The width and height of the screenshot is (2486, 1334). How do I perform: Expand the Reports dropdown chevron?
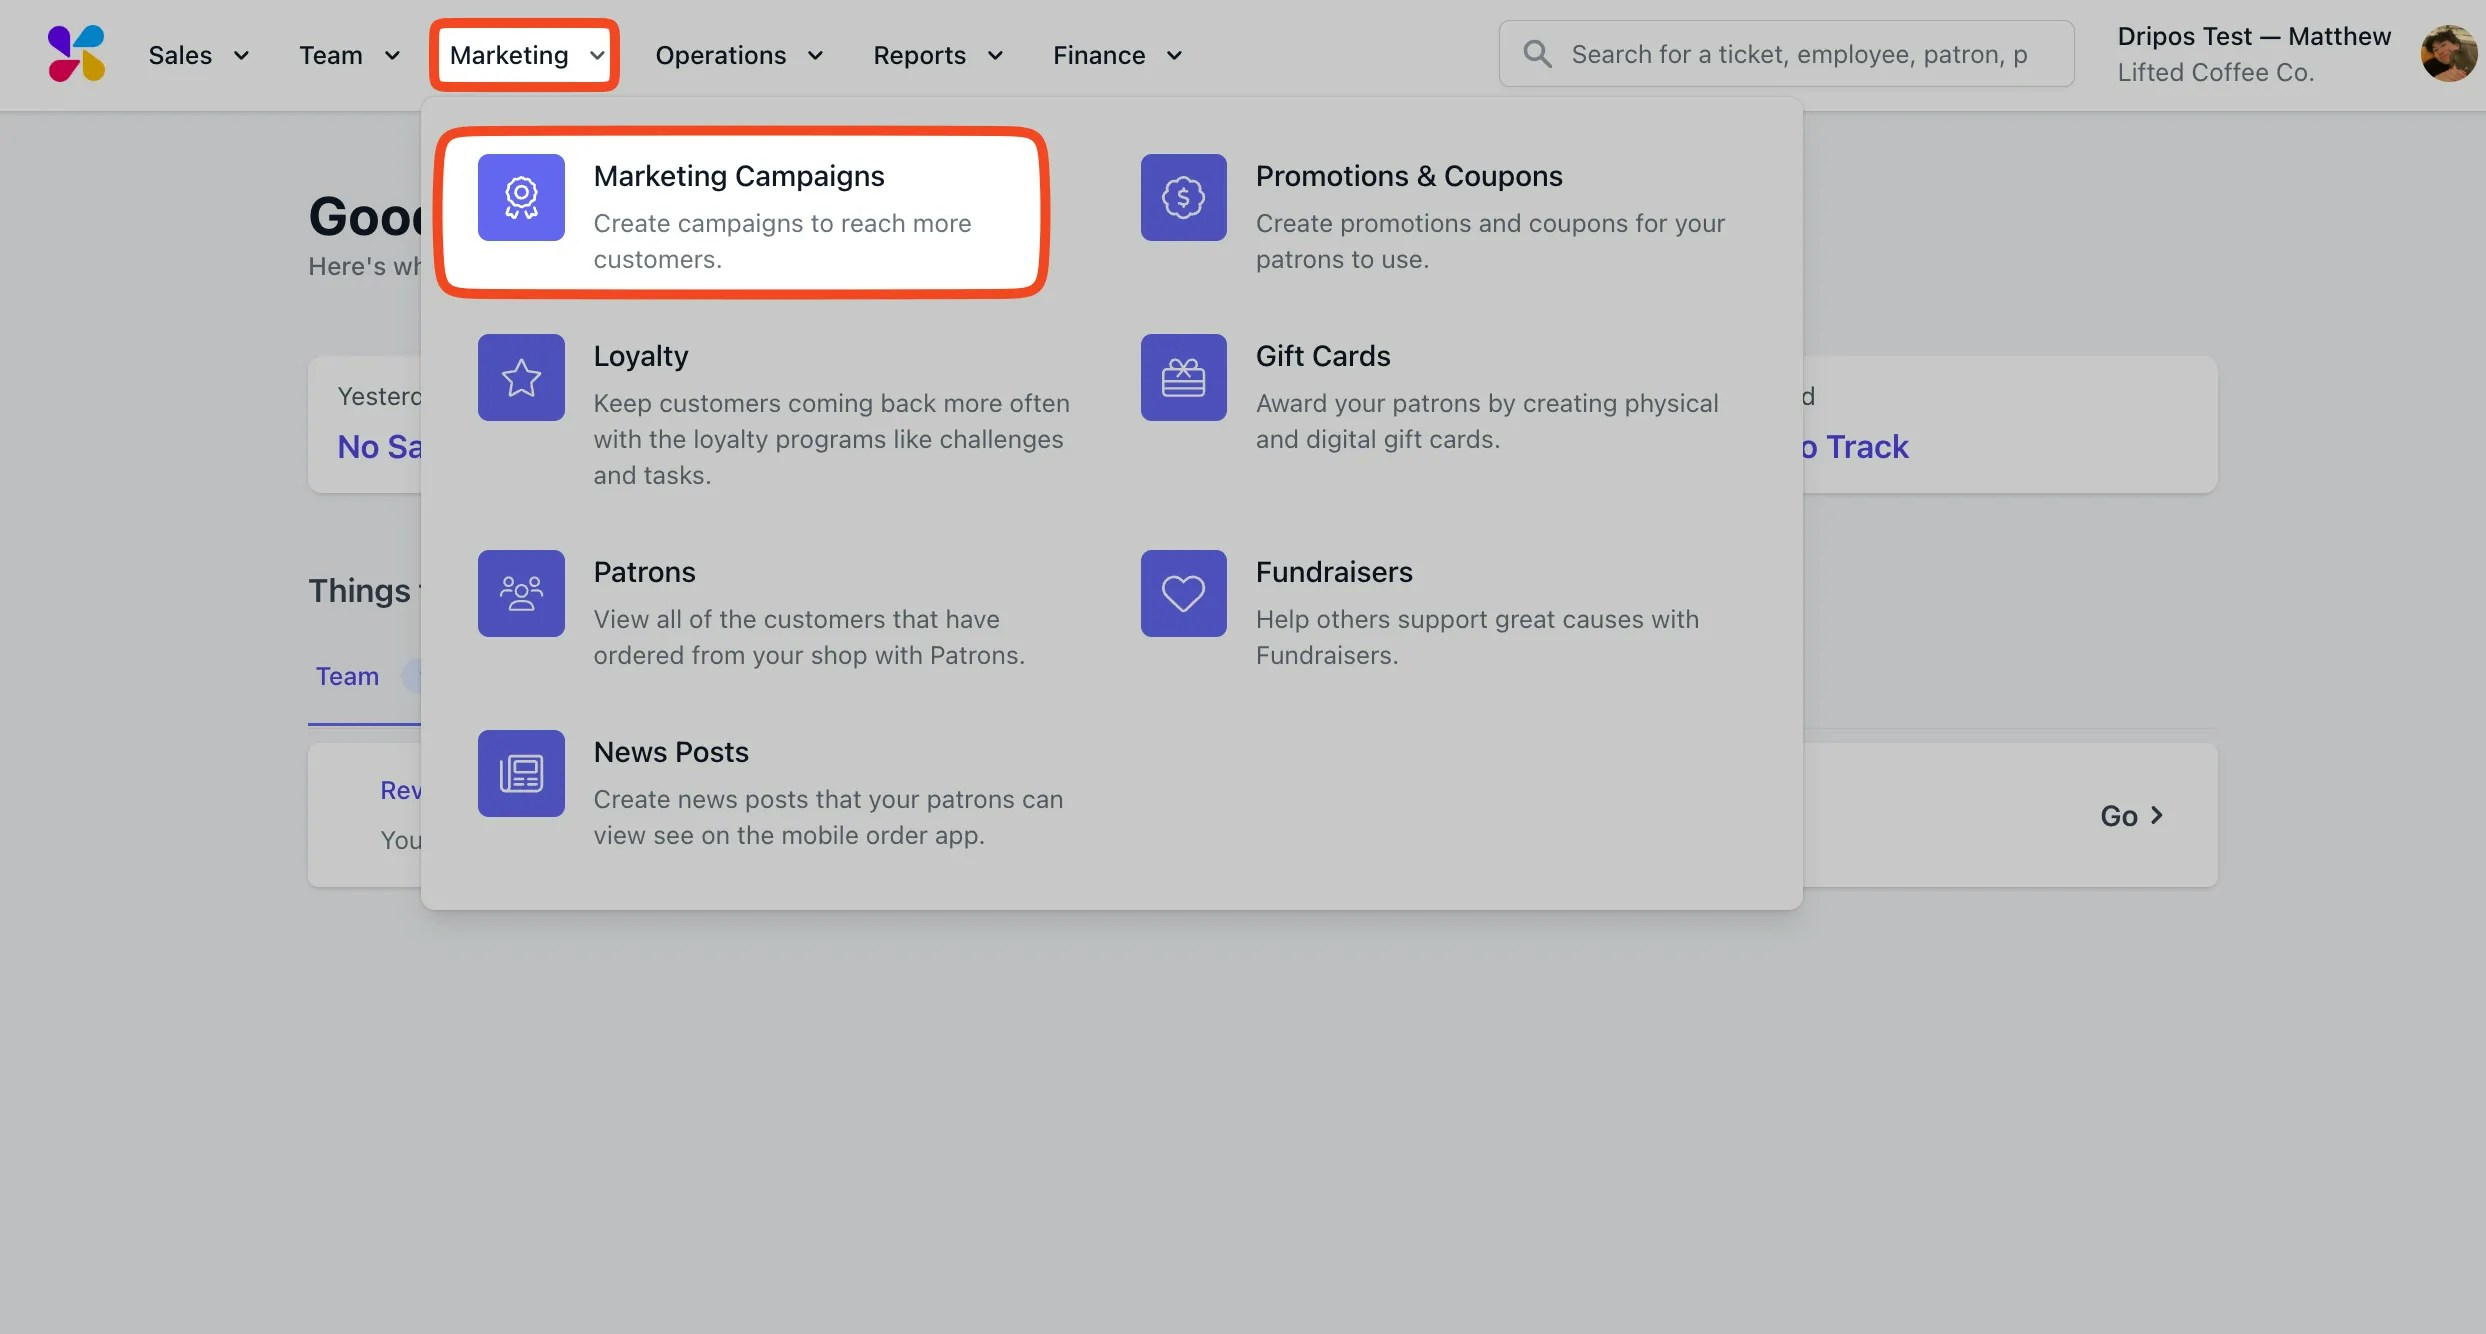point(994,55)
